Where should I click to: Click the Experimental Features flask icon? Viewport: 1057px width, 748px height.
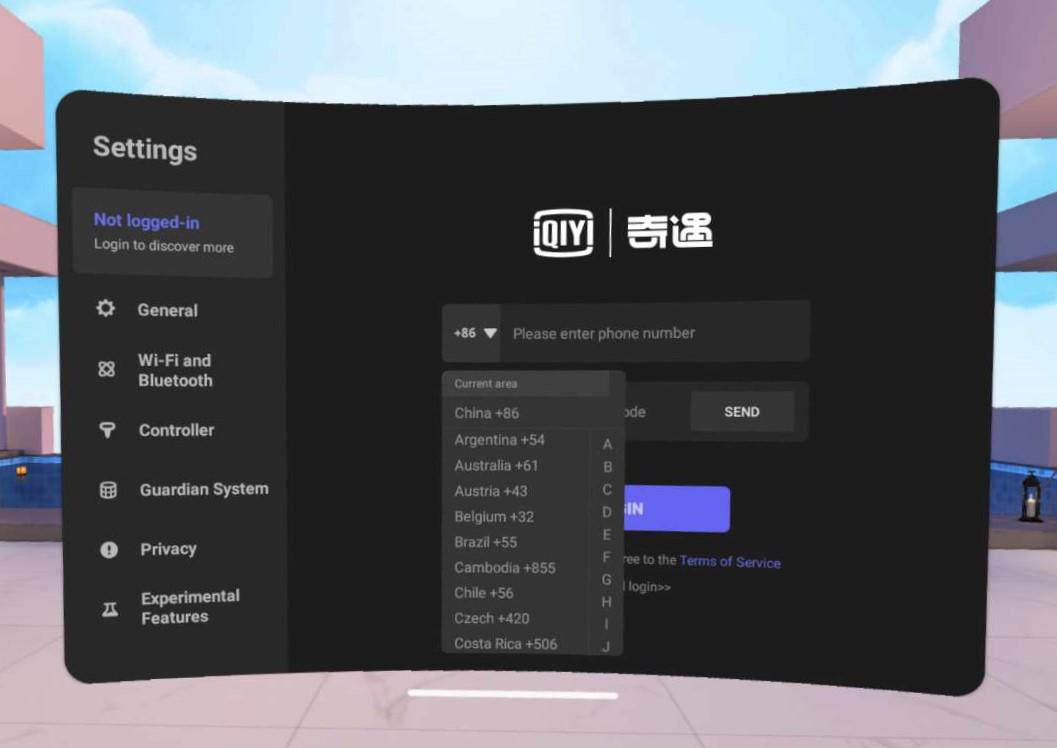(x=109, y=610)
